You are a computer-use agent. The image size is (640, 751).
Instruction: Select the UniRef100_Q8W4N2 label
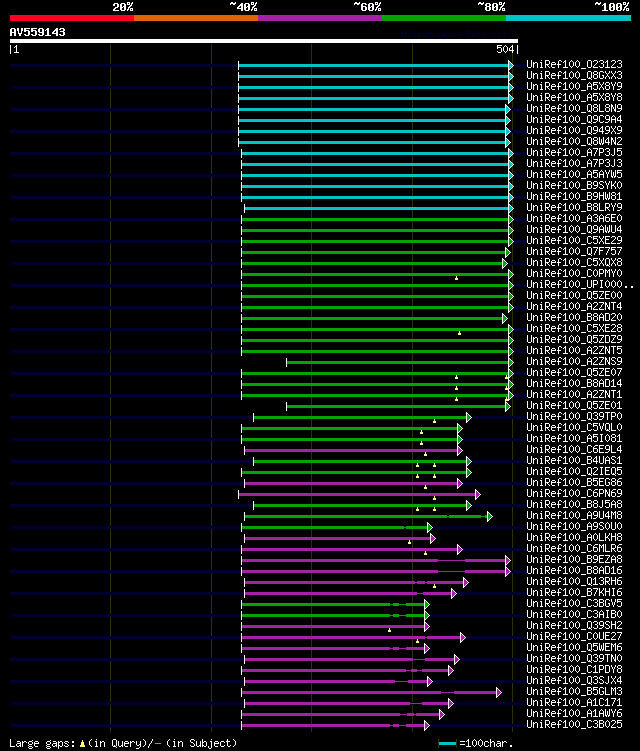(x=574, y=142)
